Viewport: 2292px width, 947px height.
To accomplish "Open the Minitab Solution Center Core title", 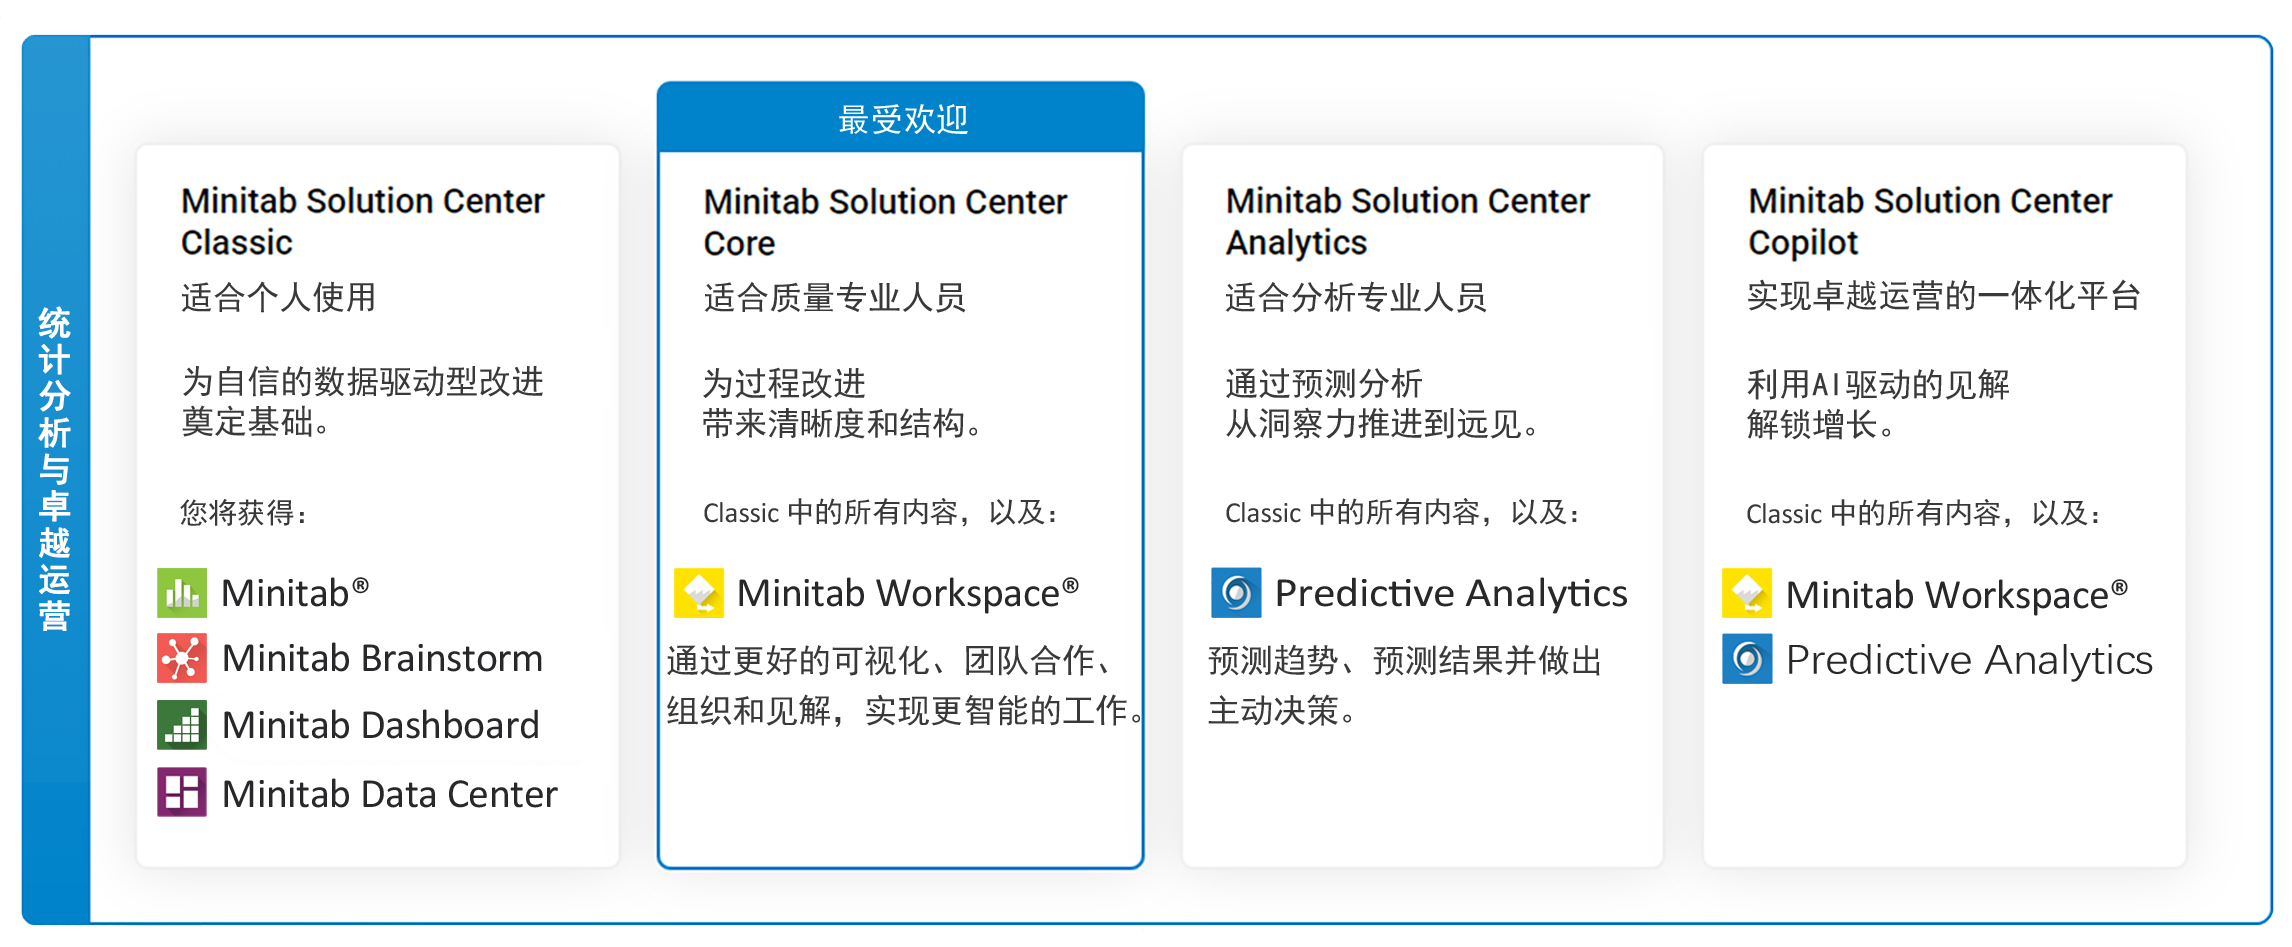I will [885, 222].
